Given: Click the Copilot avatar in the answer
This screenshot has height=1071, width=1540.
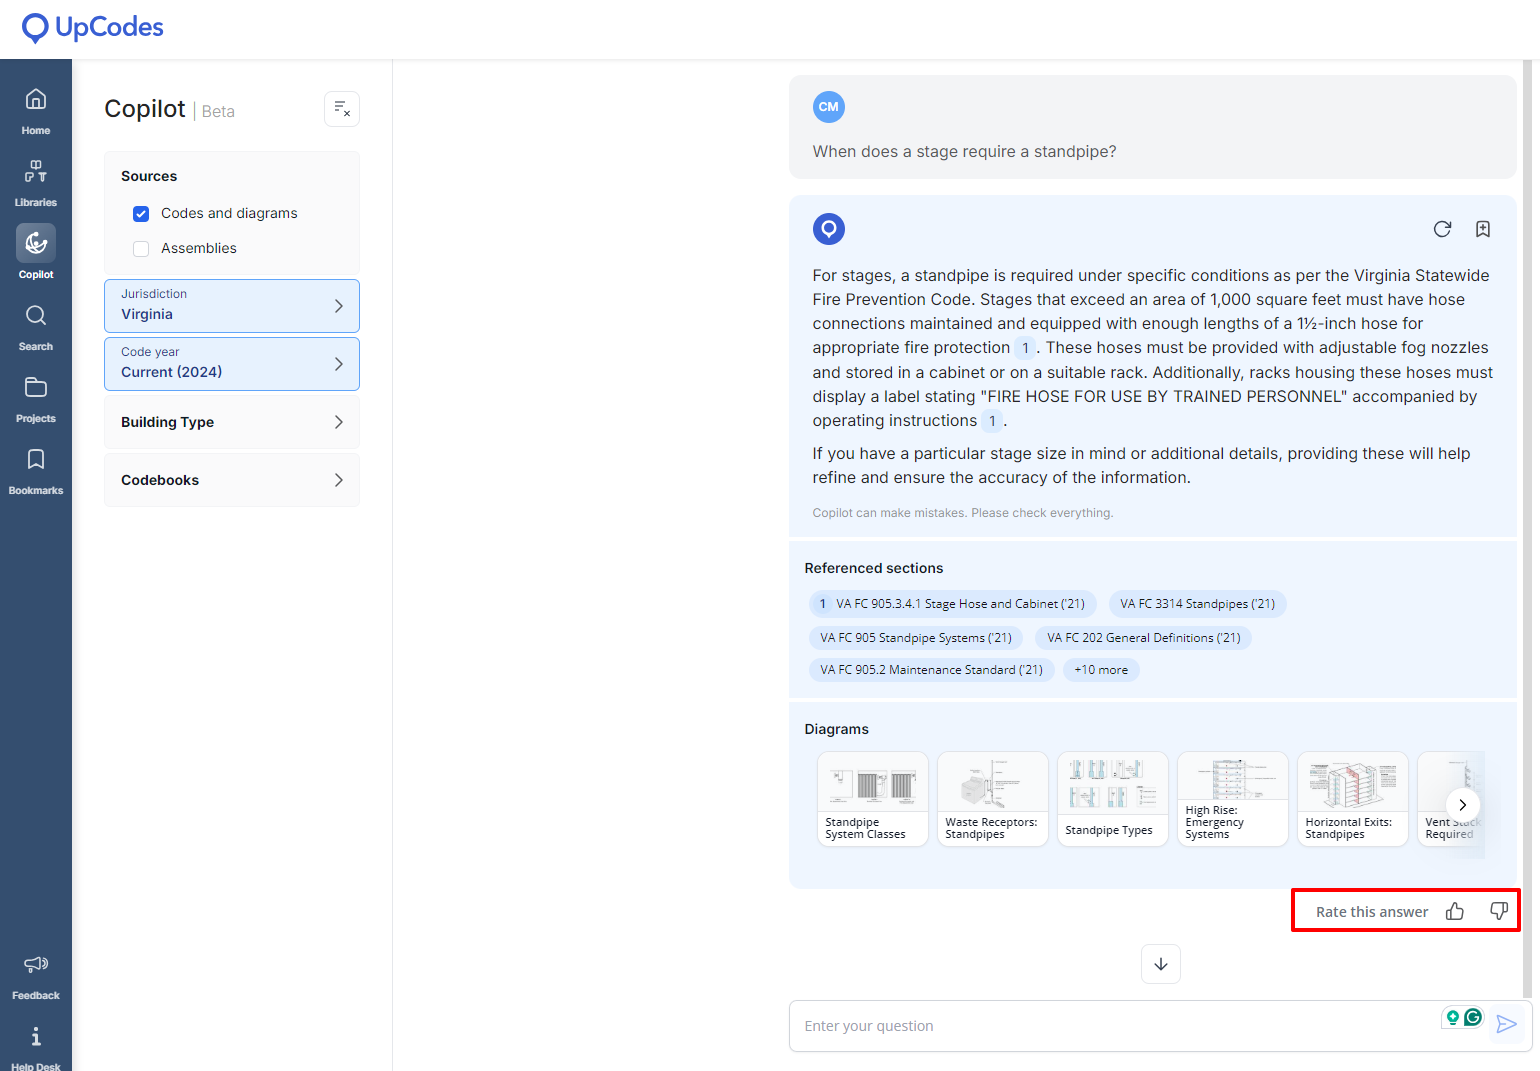Looking at the screenshot, I should pos(829,229).
